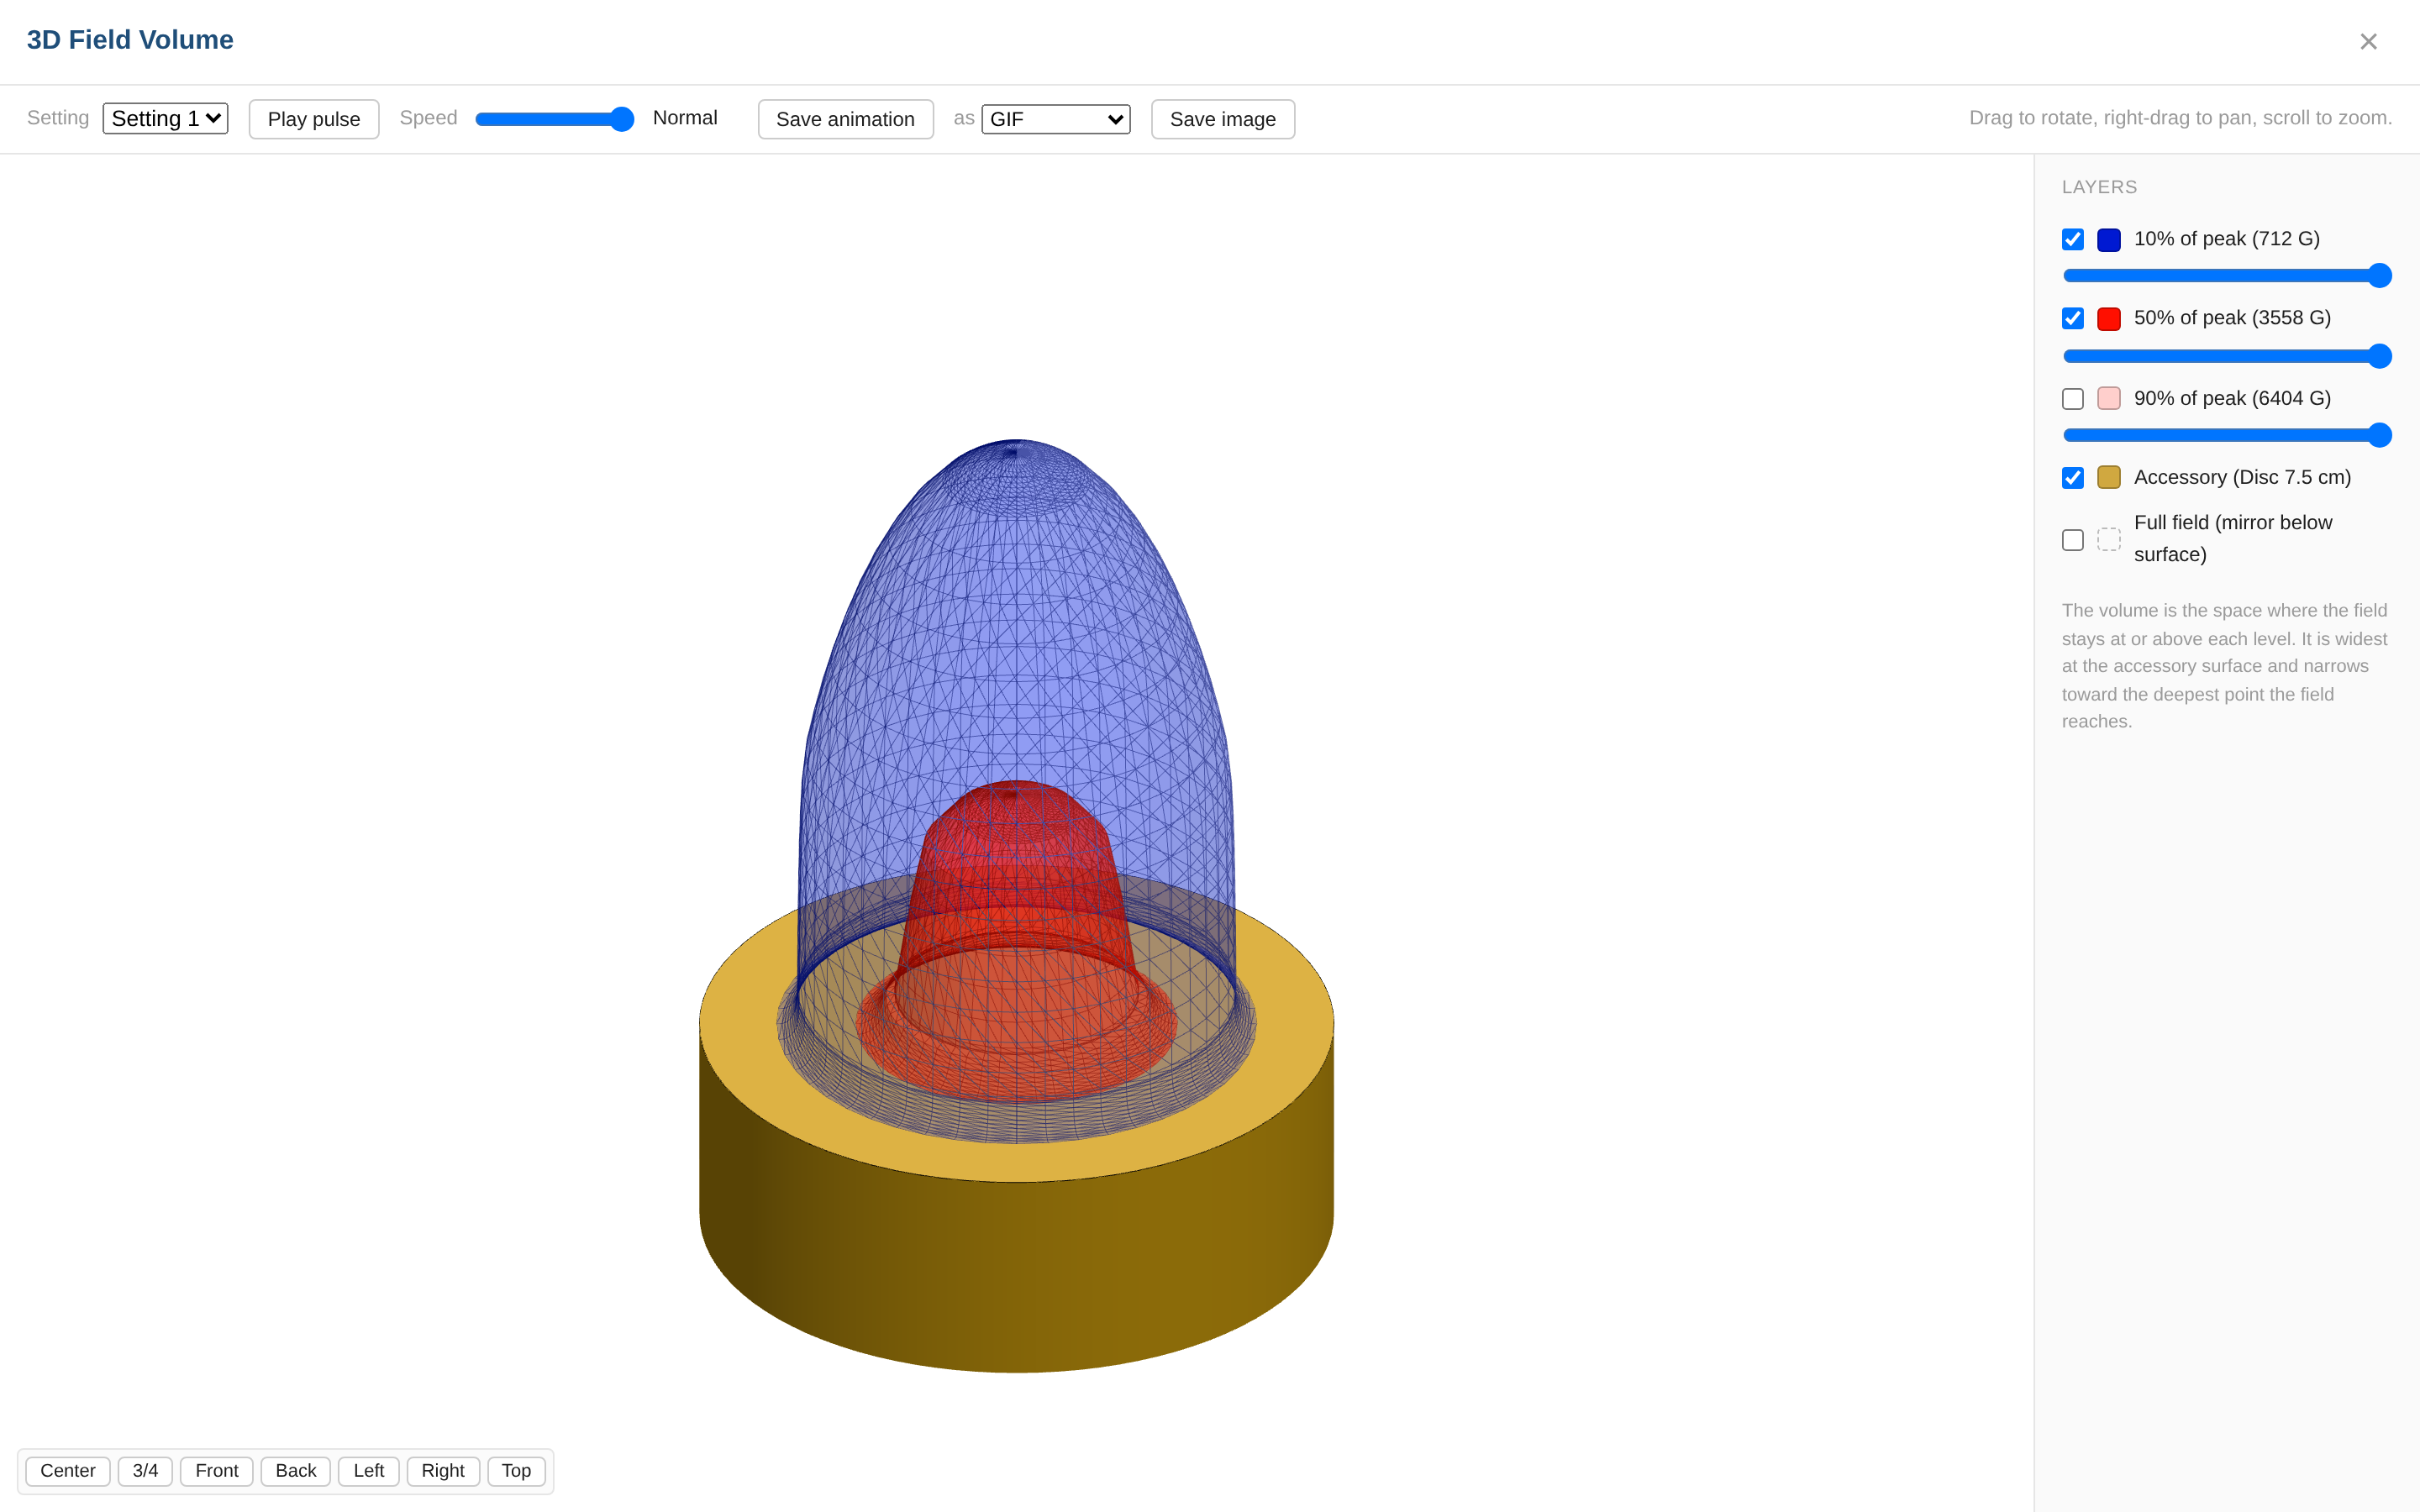This screenshot has width=2420, height=1512.
Task: Uncheck the 10% of peak layer
Action: (x=2073, y=239)
